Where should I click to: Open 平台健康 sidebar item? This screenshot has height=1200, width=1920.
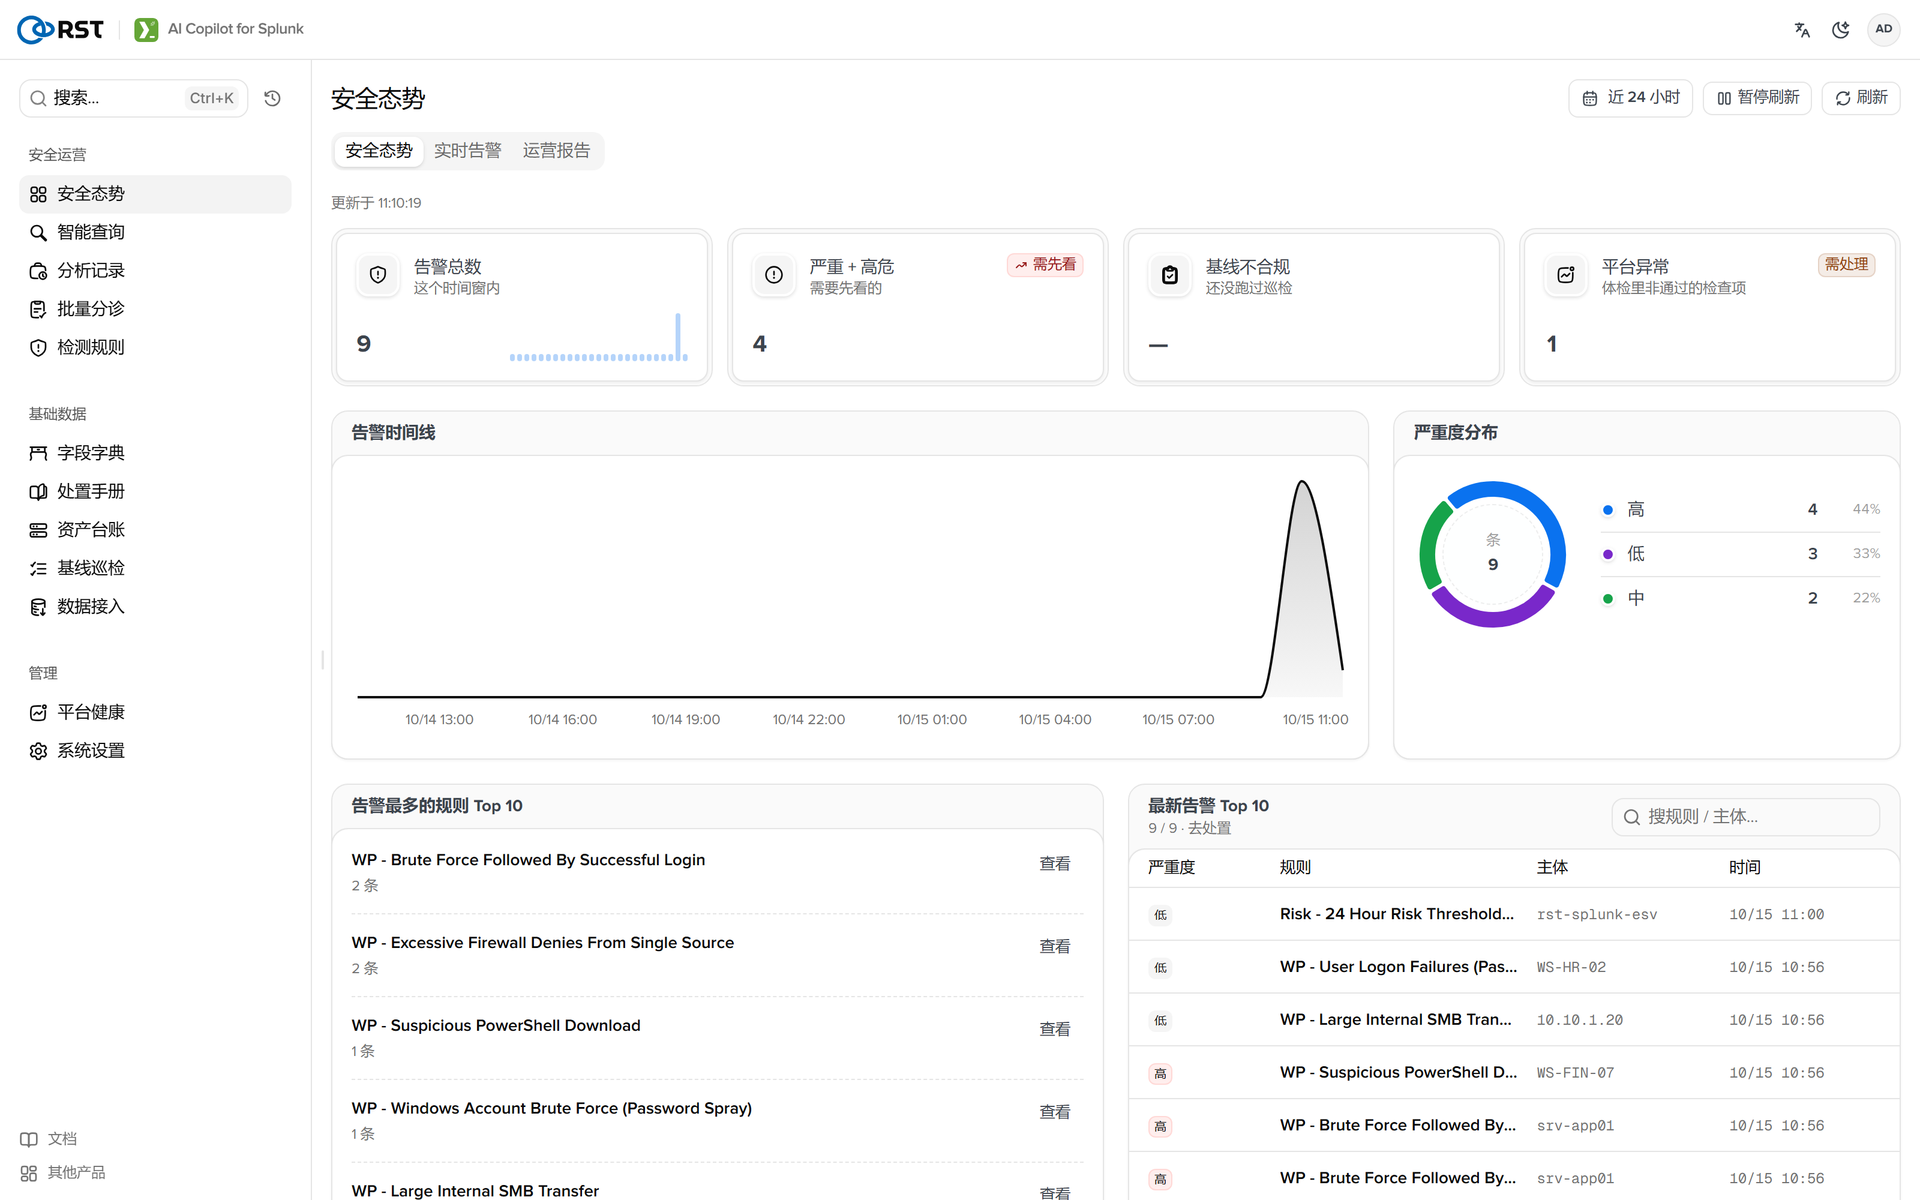[x=155, y=712]
